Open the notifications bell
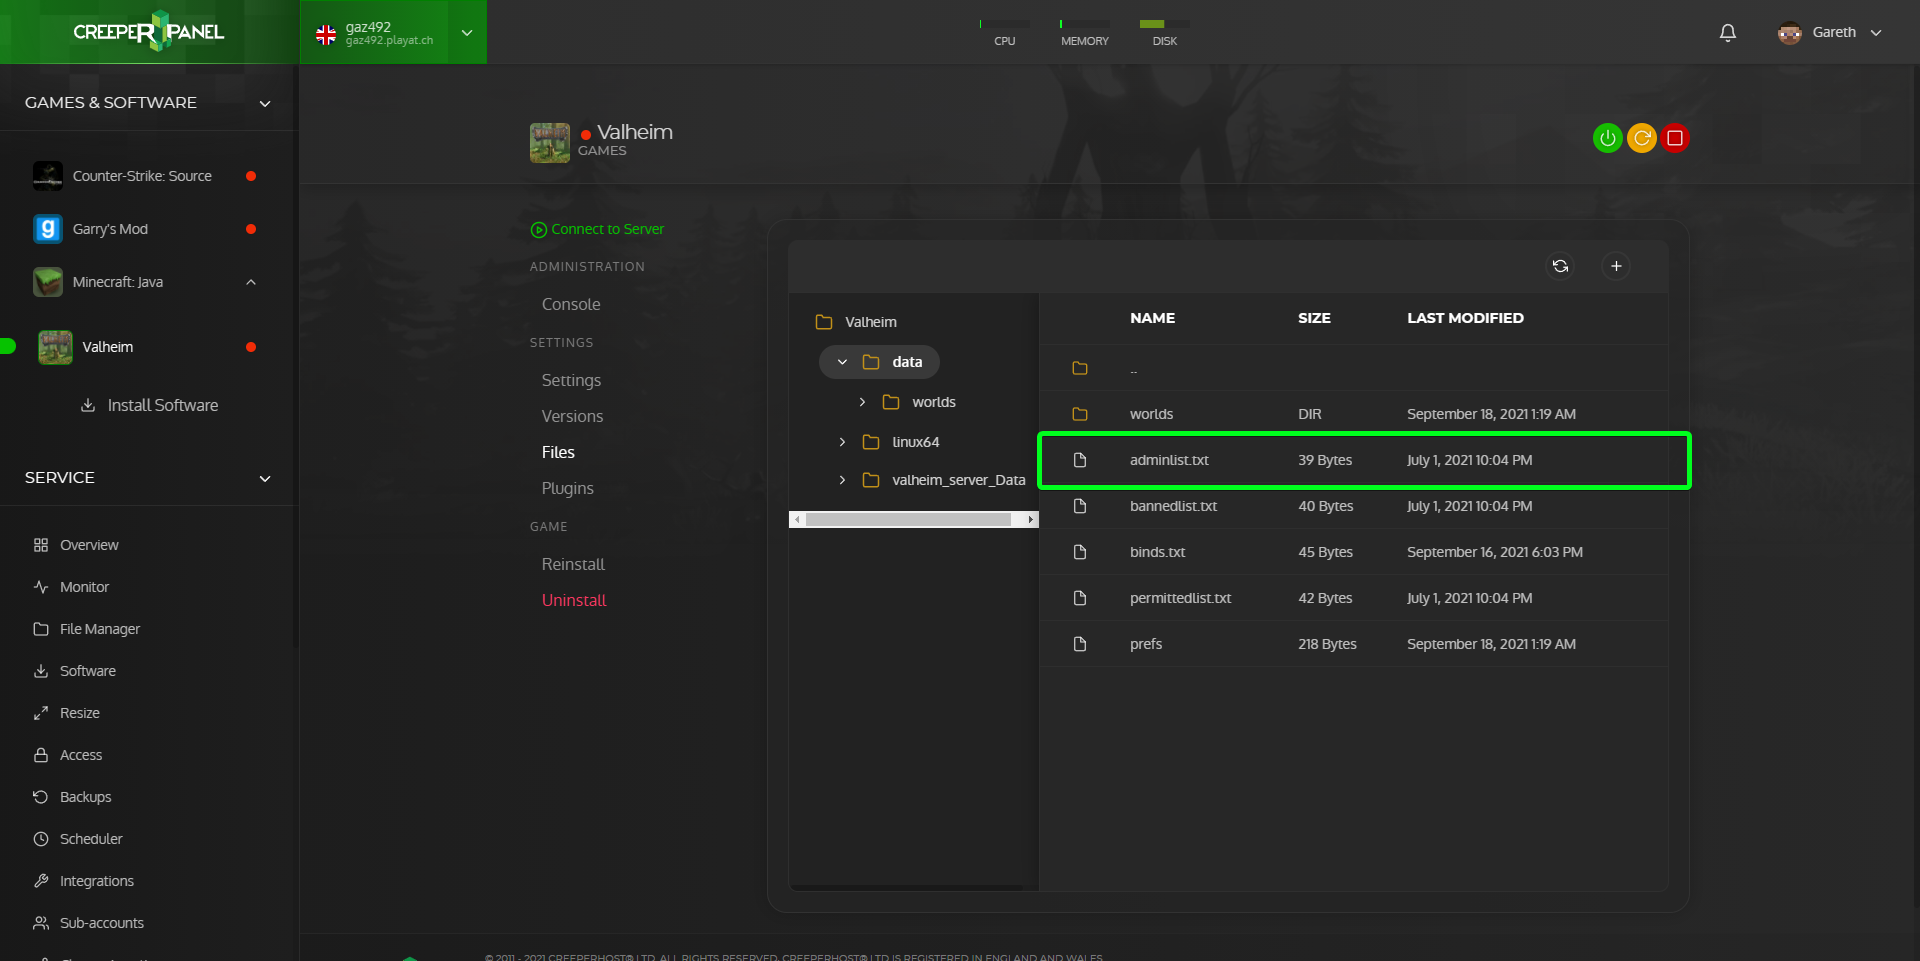The image size is (1920, 961). click(1727, 32)
